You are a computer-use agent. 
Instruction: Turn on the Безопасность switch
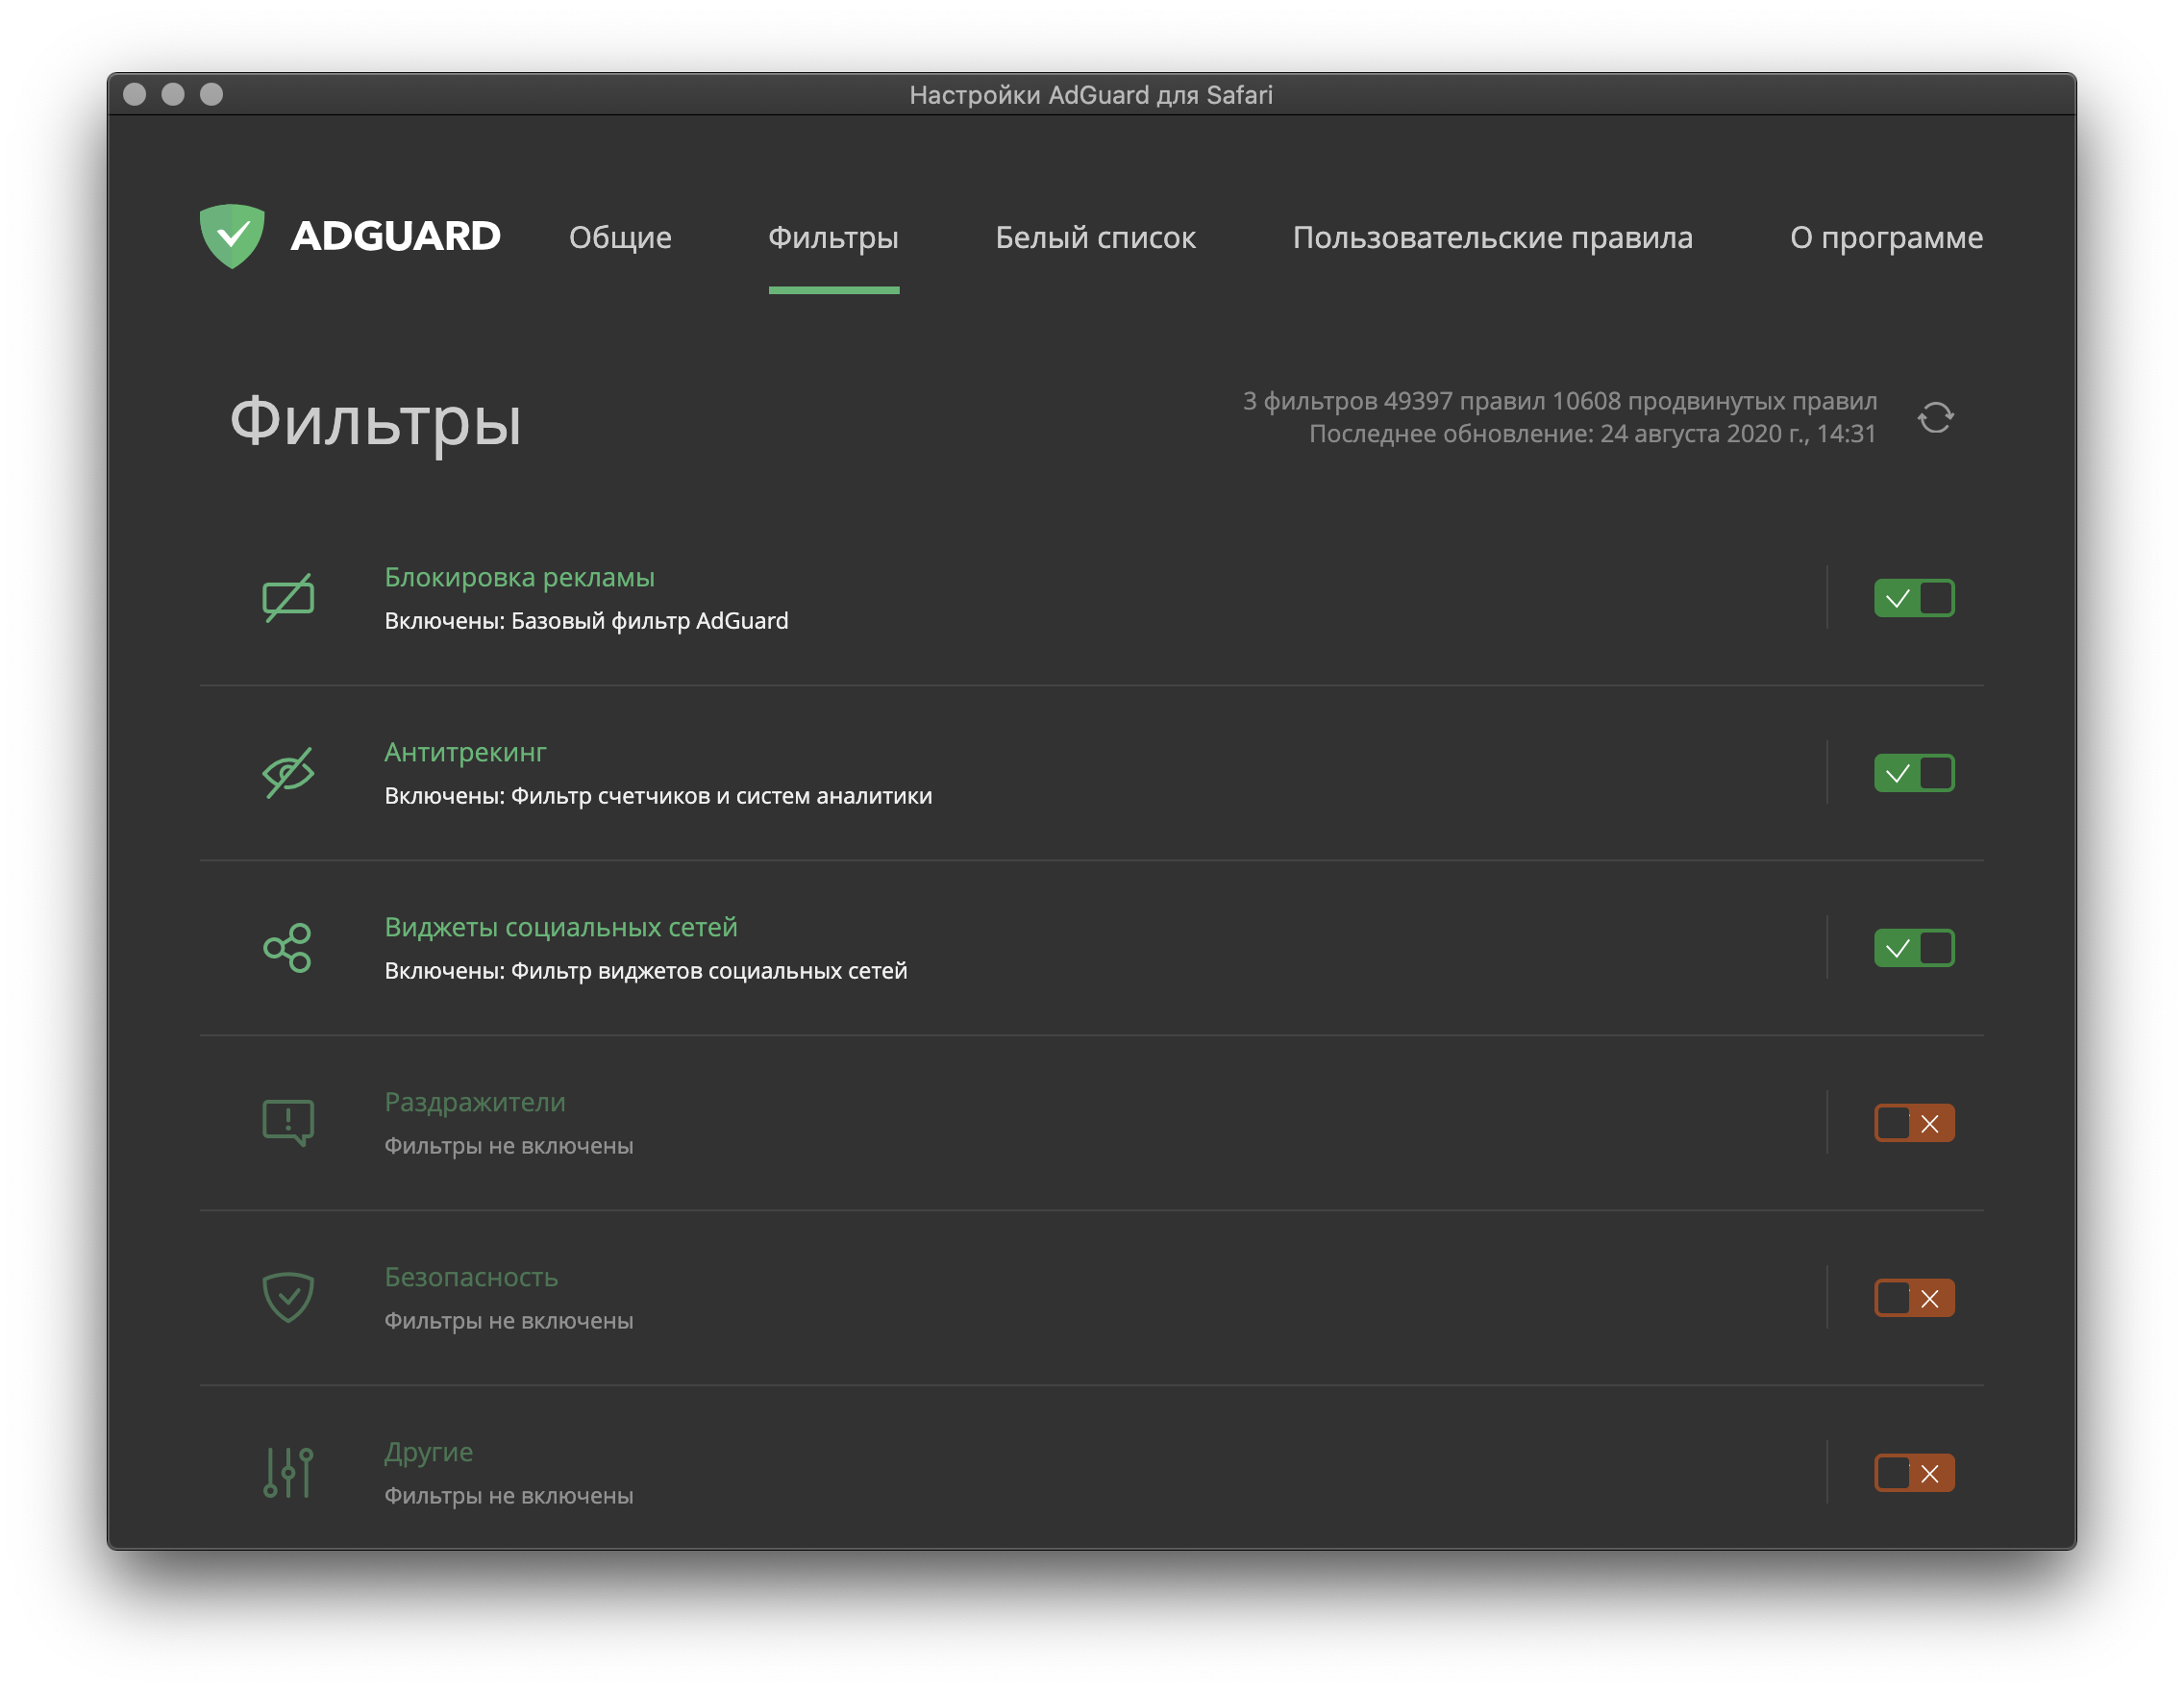[x=1914, y=1298]
